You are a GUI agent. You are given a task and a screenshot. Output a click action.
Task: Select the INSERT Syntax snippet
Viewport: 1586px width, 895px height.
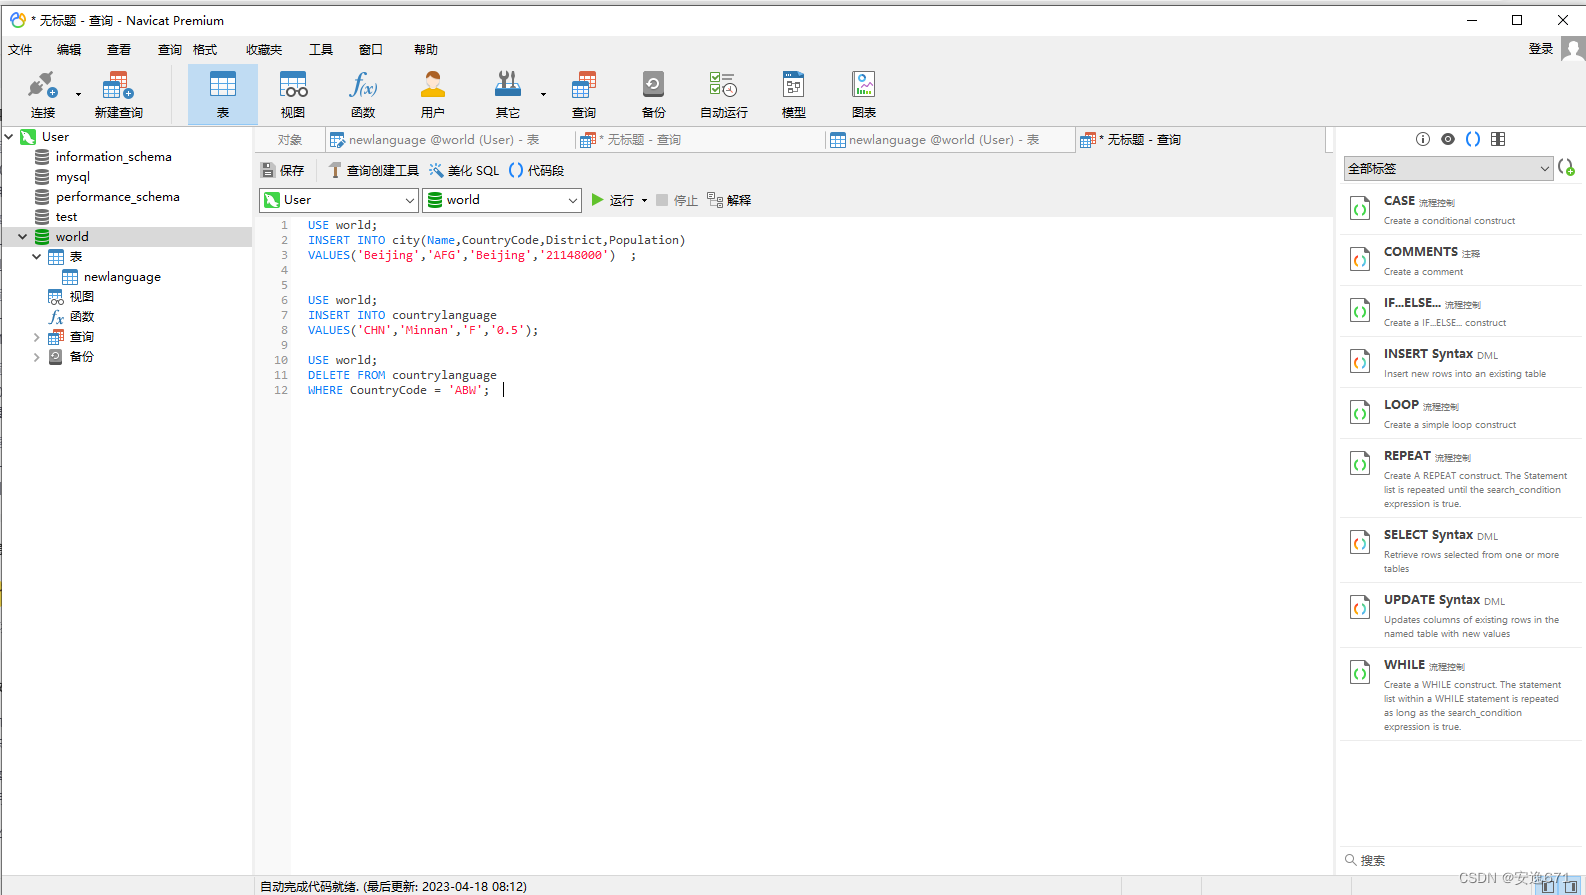tap(1460, 362)
